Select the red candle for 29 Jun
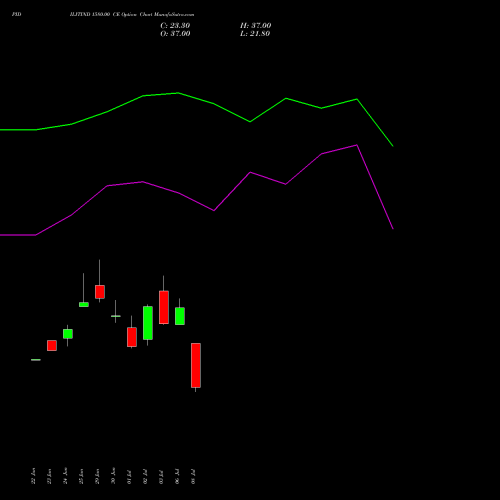Viewport: 500px width, 500px height. [x=100, y=292]
